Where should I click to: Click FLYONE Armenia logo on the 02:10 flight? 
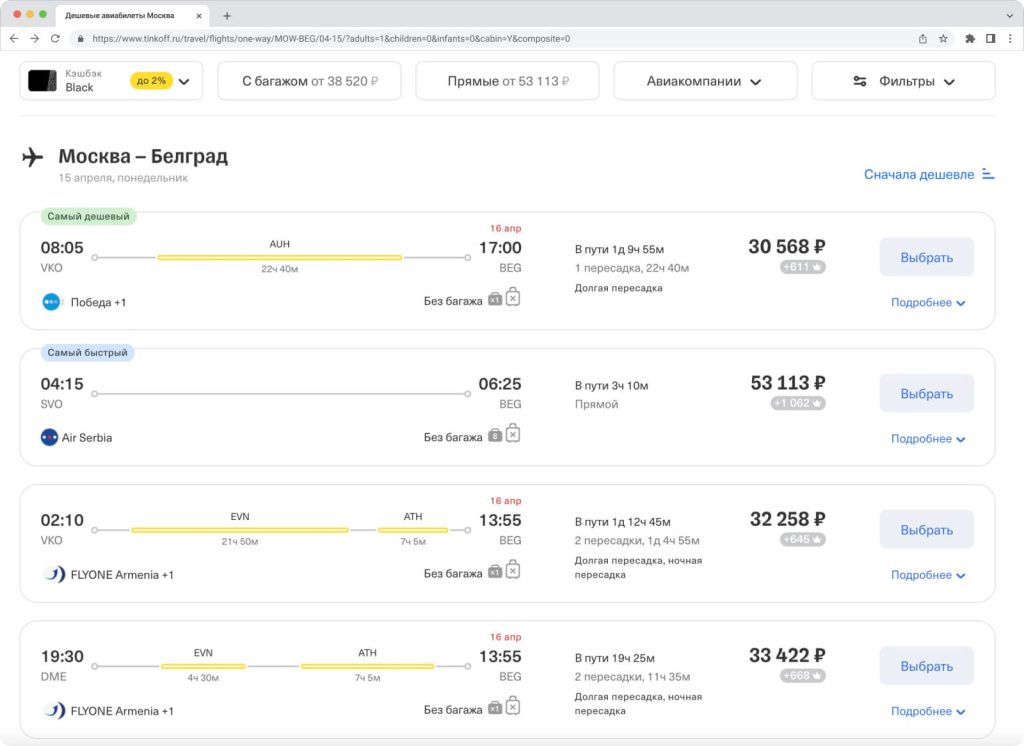54,574
